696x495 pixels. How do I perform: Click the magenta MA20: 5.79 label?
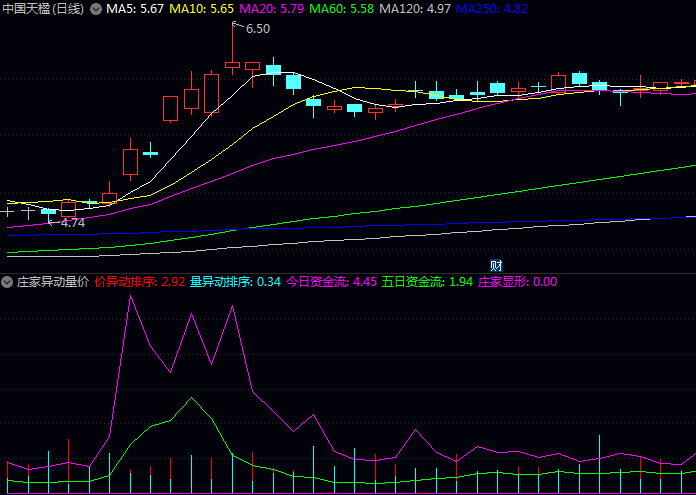click(272, 9)
